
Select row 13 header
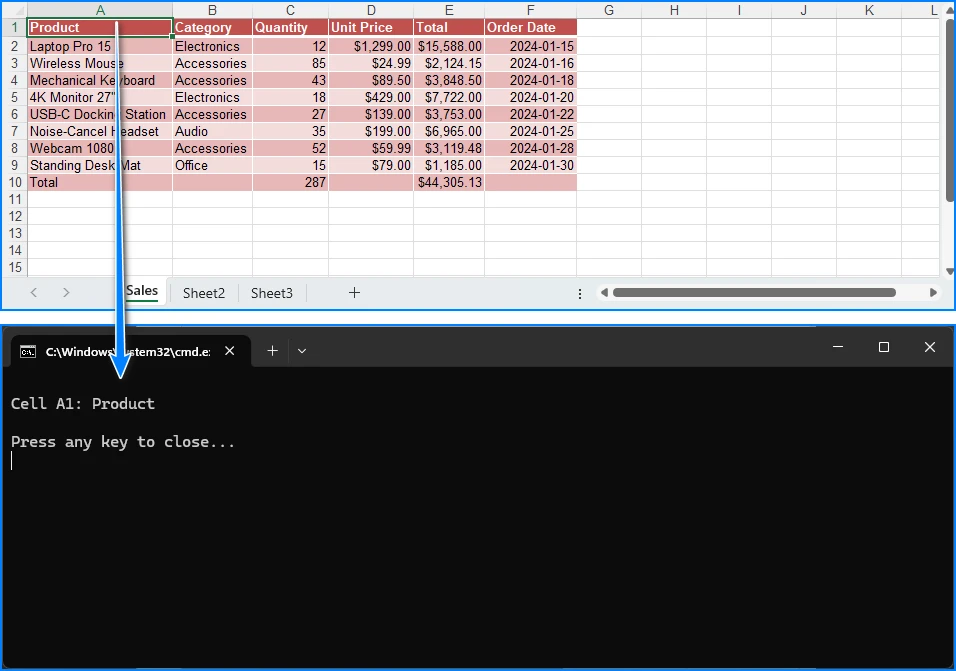[15, 233]
